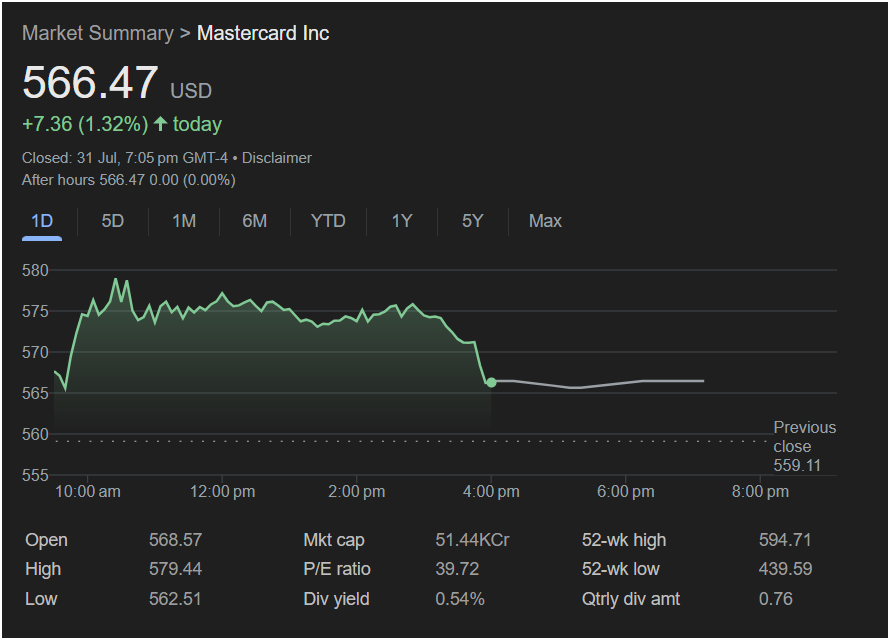Click the 570 price axis label
The width and height of the screenshot is (890, 640).
pos(35,352)
